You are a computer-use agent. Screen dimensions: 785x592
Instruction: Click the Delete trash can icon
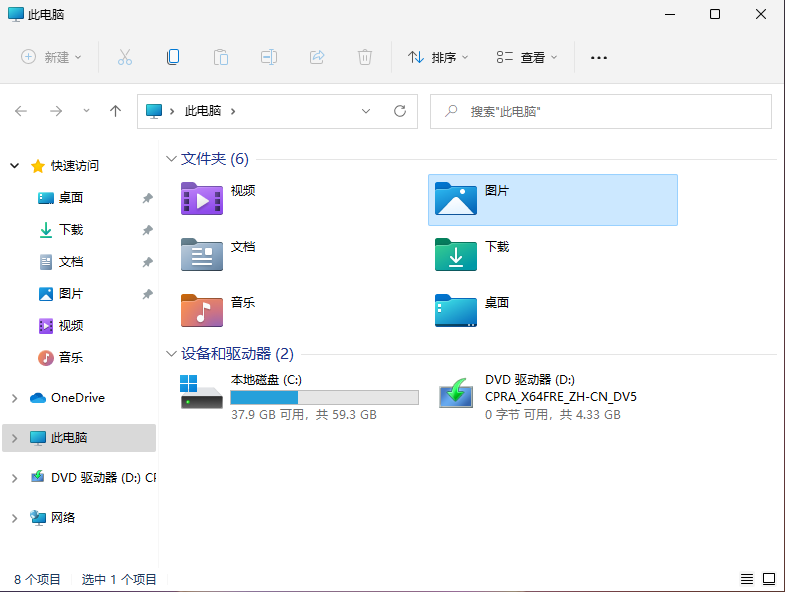(365, 57)
